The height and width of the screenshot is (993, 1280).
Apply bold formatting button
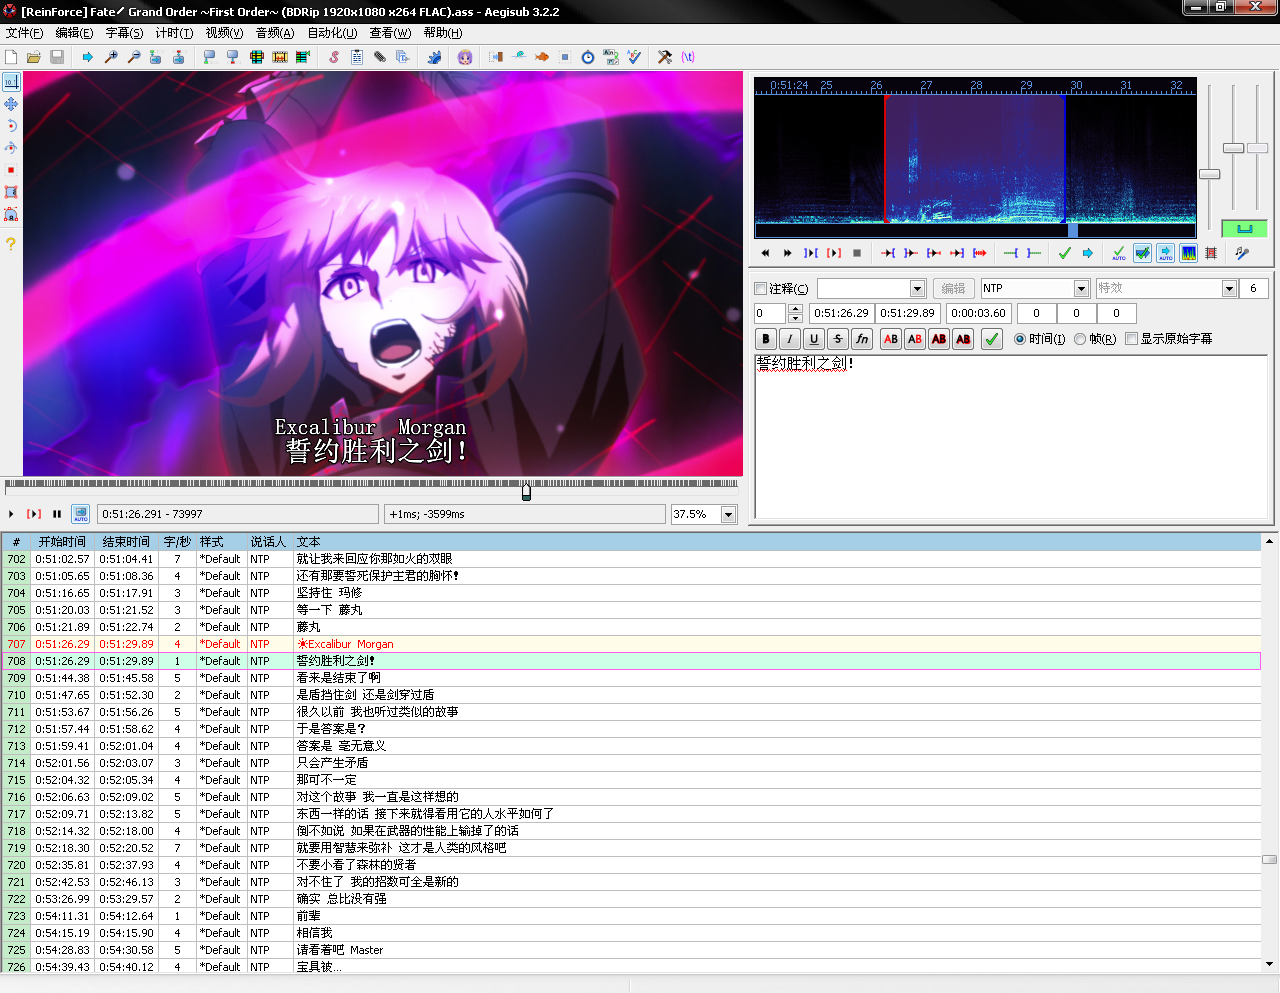(766, 339)
